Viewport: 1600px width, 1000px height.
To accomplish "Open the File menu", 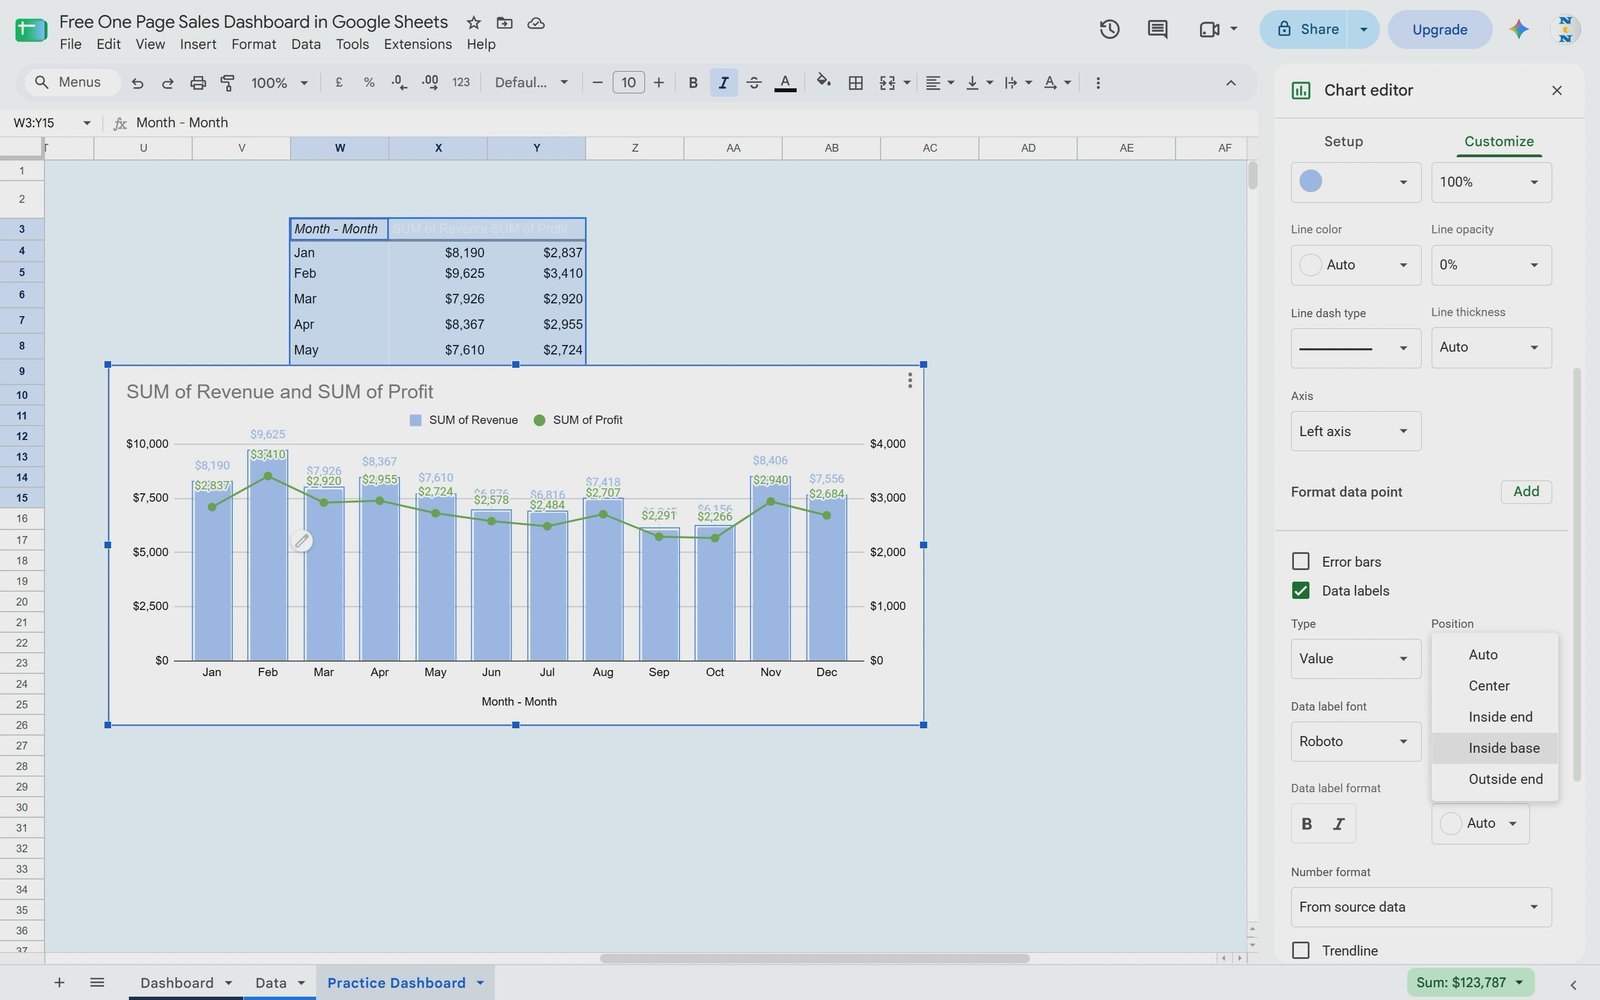I will click(70, 44).
